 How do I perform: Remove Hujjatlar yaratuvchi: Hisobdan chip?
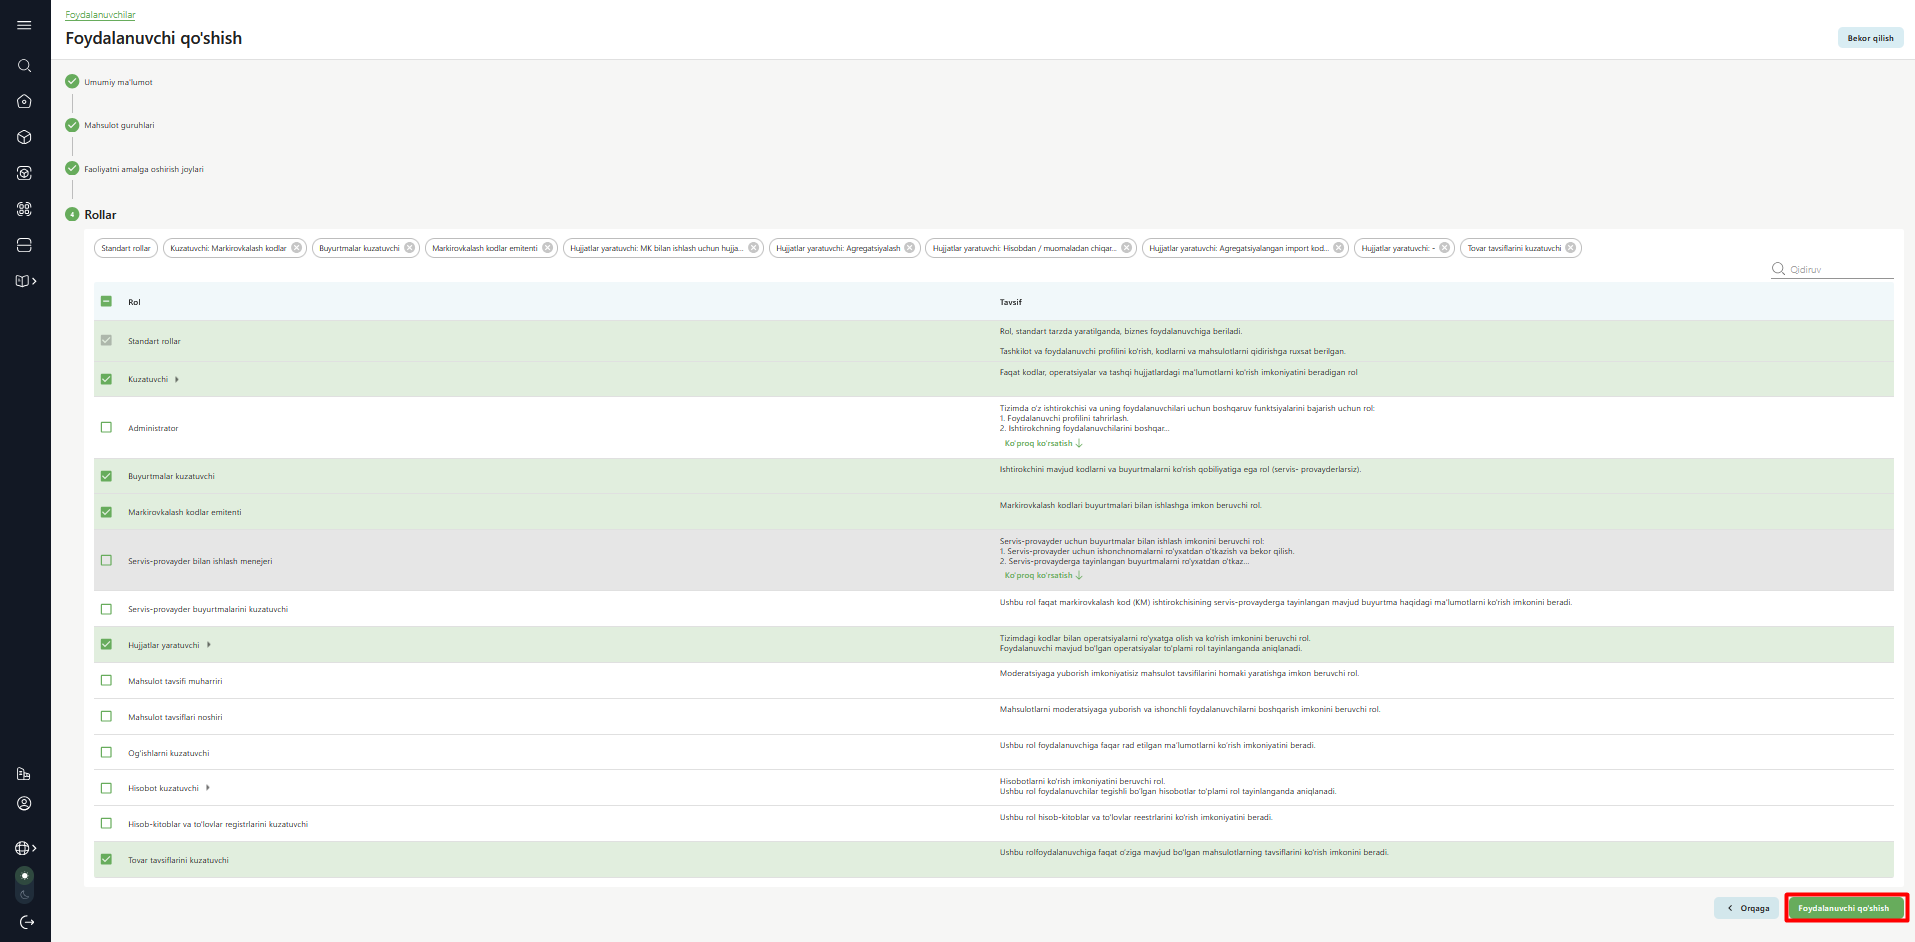[x=1127, y=248]
